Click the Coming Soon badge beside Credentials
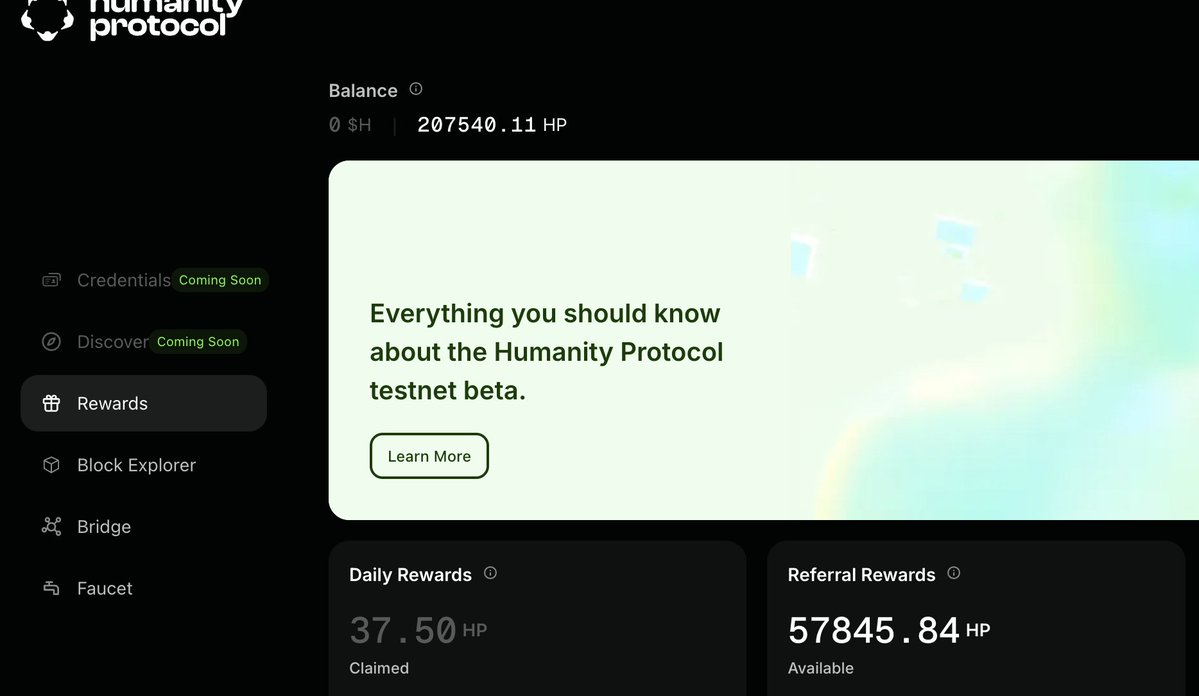This screenshot has width=1199, height=696. coord(220,280)
